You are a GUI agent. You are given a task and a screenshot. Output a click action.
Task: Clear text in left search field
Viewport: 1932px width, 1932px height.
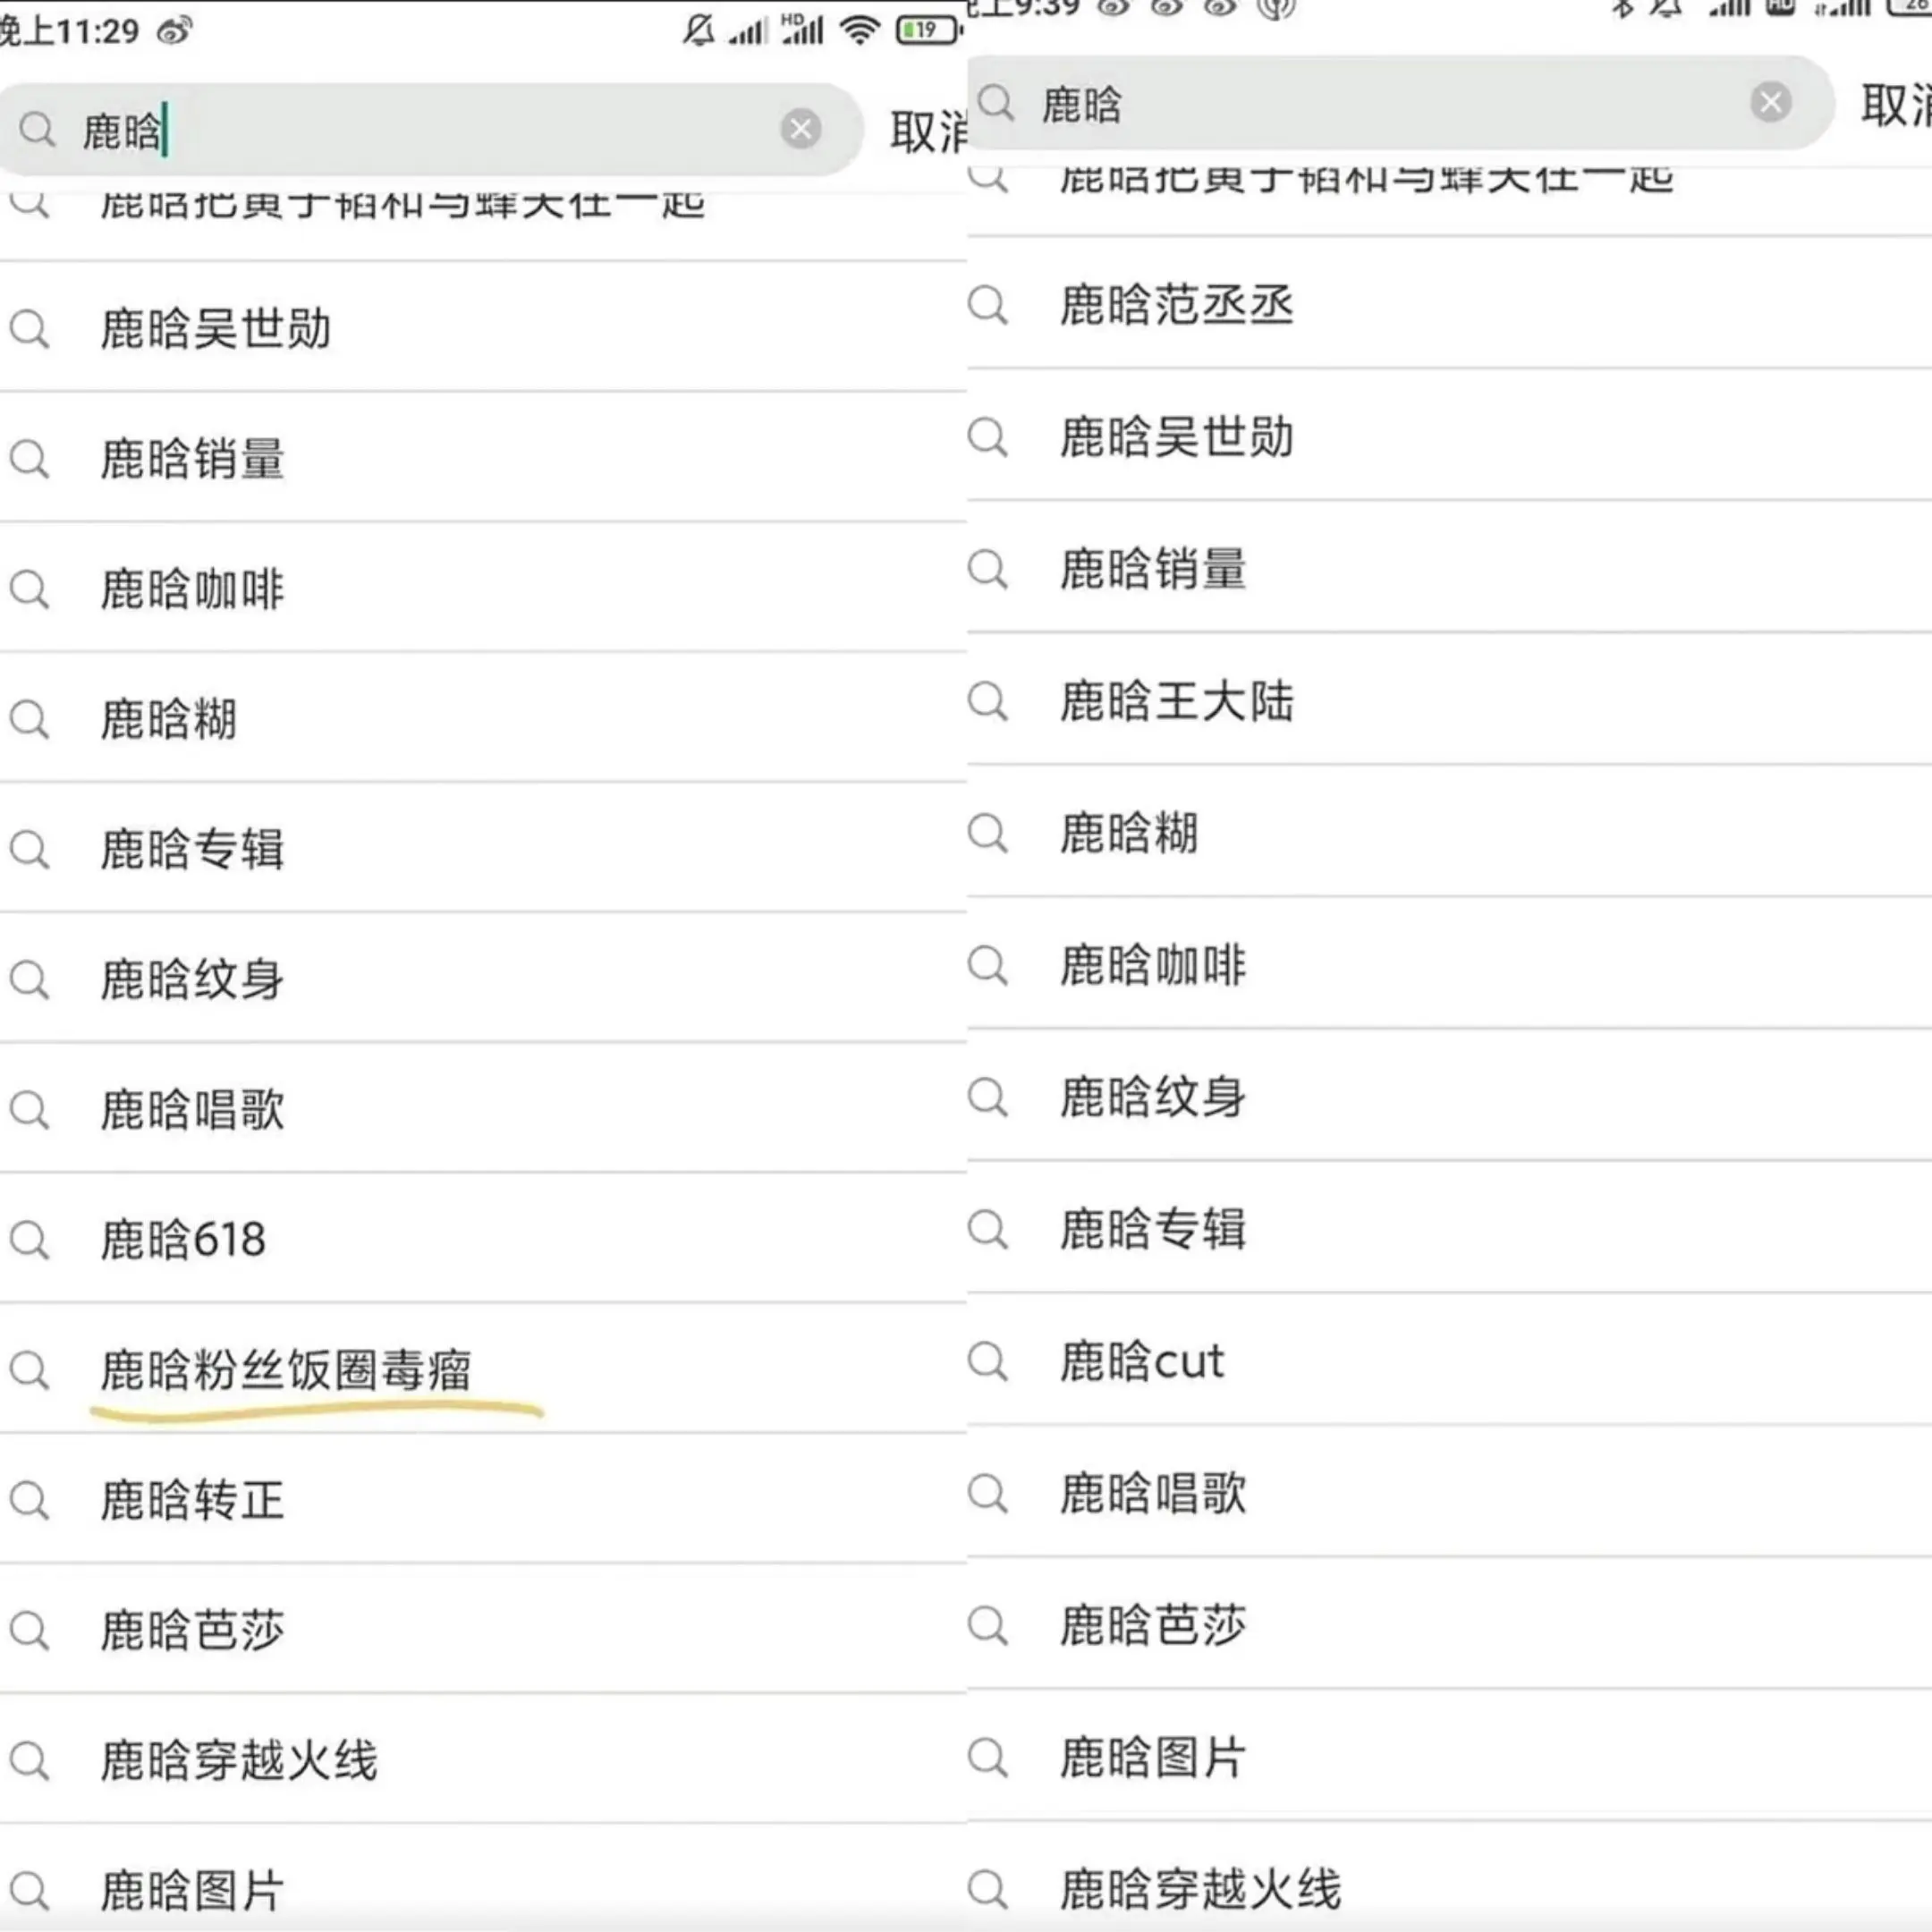[x=800, y=129]
